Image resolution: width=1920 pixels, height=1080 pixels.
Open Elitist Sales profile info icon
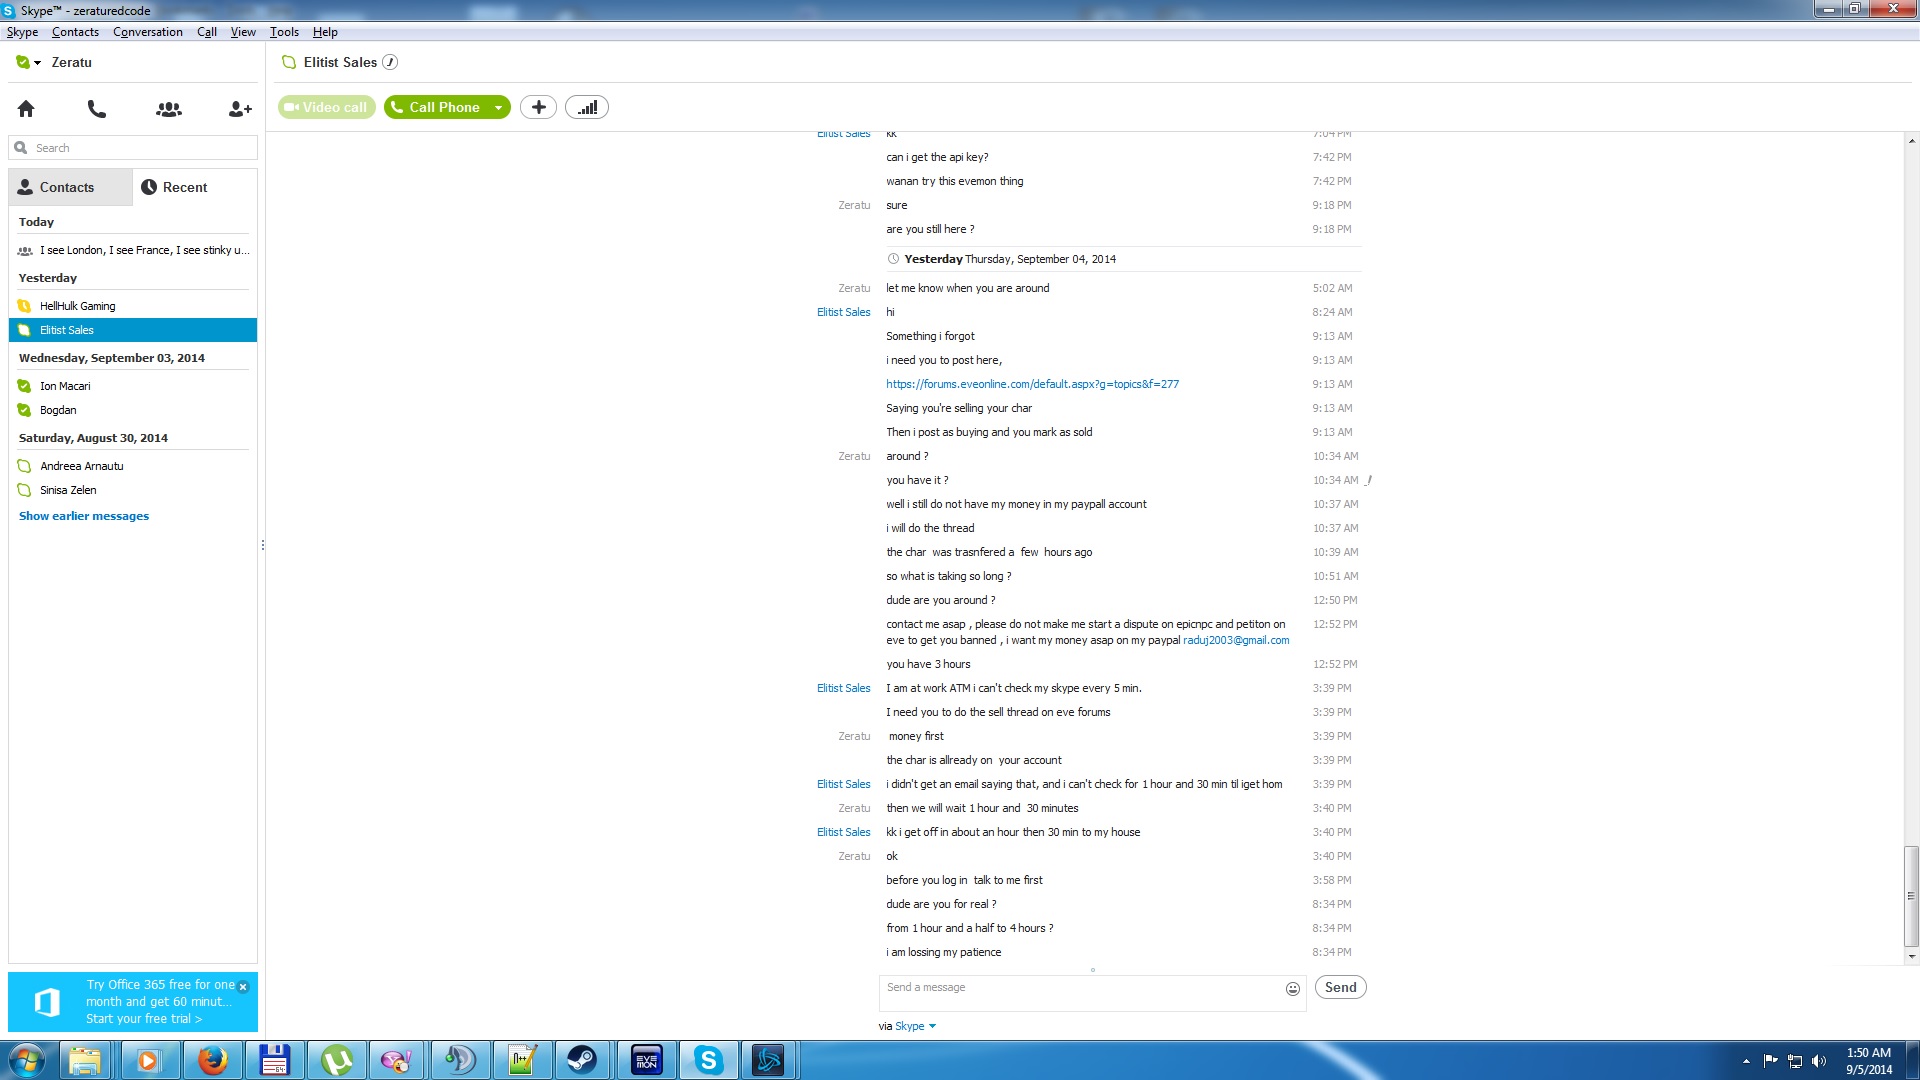(x=390, y=62)
